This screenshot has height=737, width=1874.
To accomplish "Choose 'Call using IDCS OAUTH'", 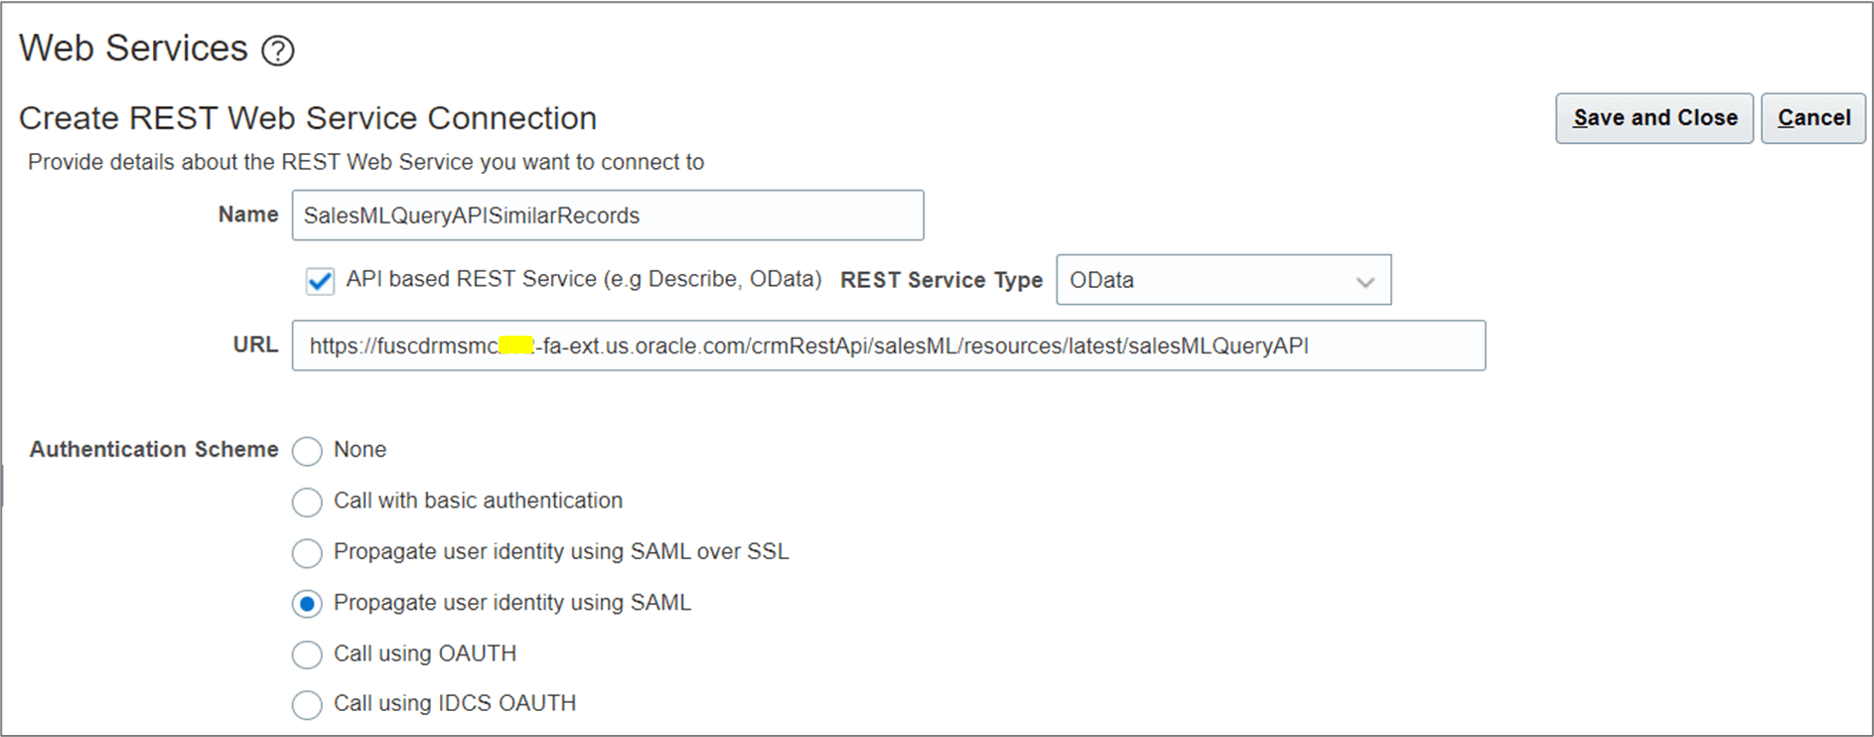I will 307,704.
